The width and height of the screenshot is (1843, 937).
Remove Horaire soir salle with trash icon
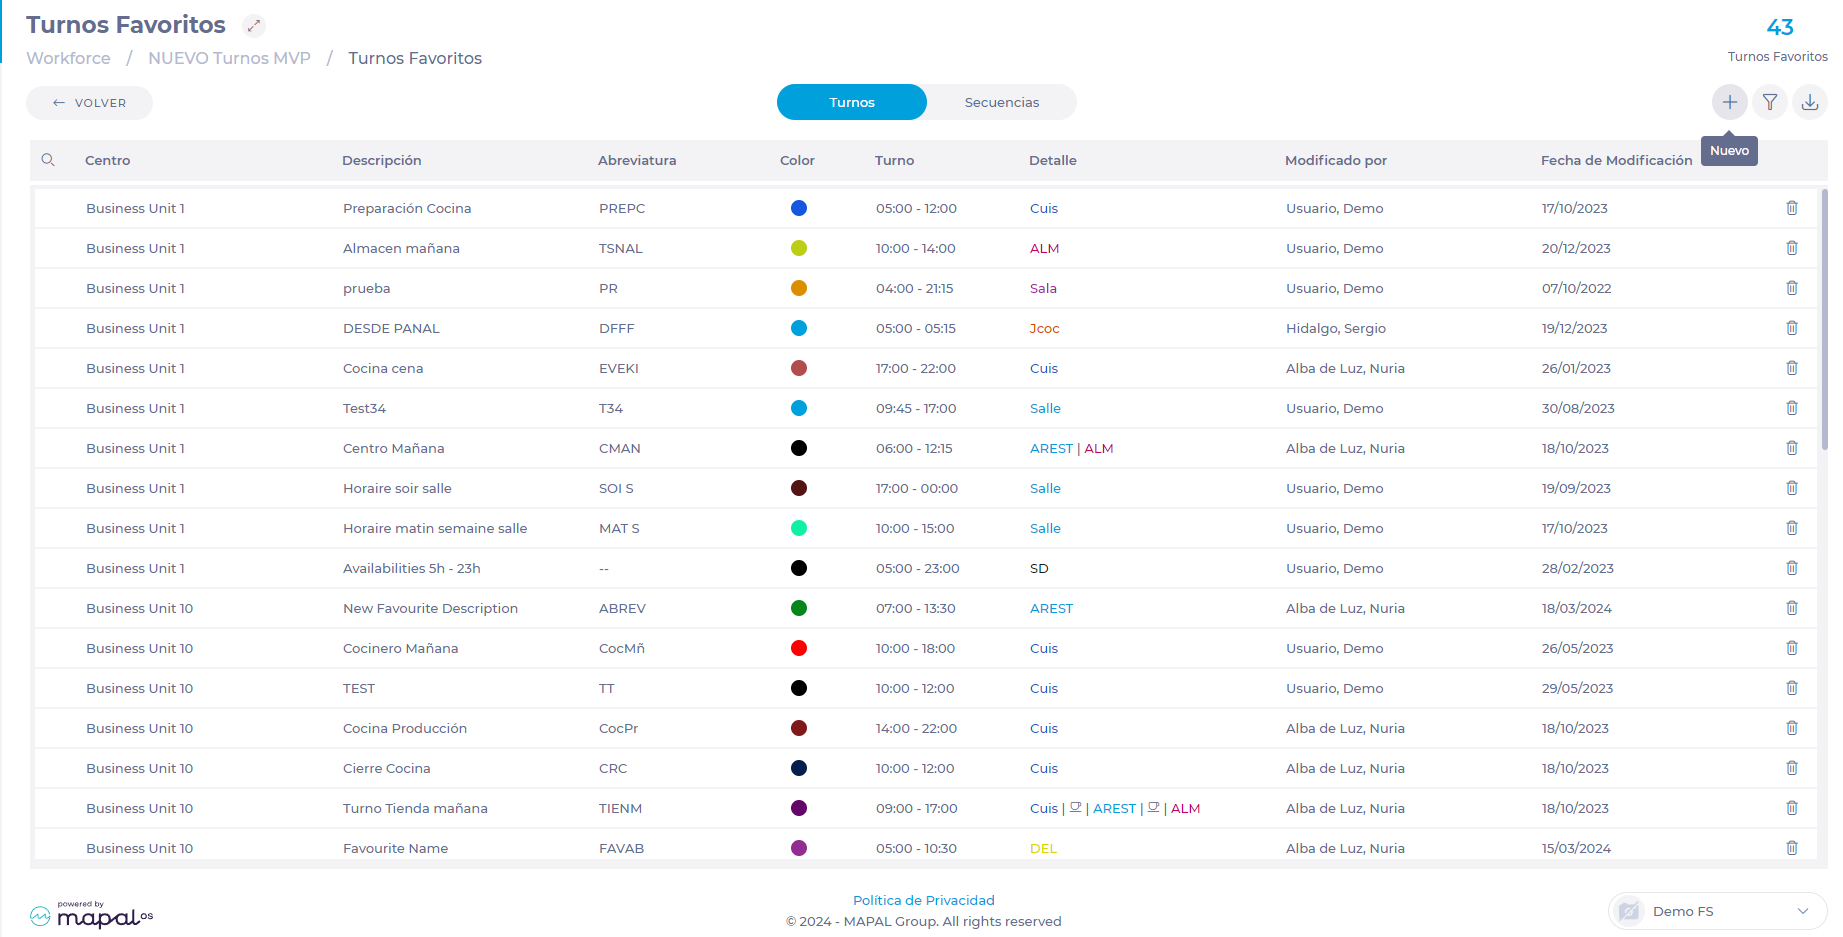[x=1792, y=488]
